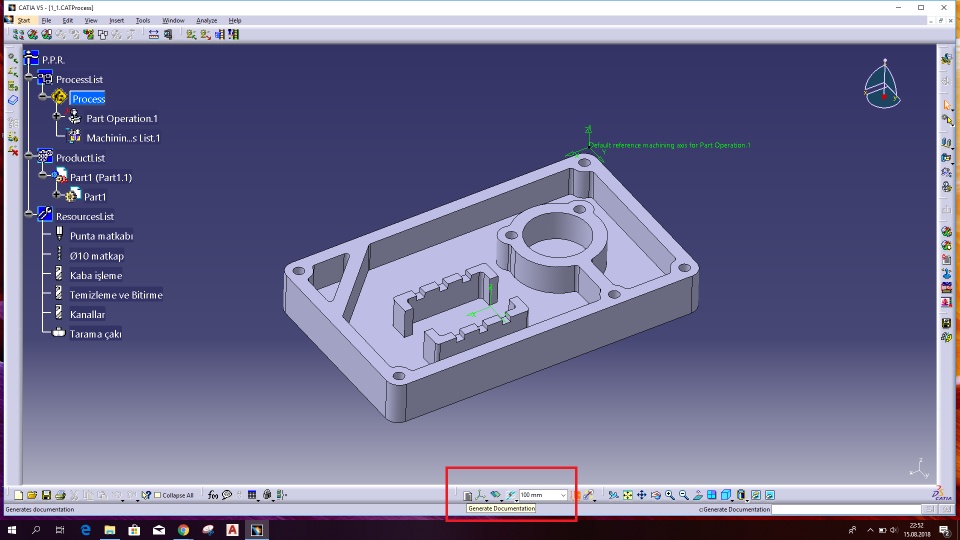Click the Fly mode icon
Viewport: 960px width, 540px height.
(x=613, y=495)
